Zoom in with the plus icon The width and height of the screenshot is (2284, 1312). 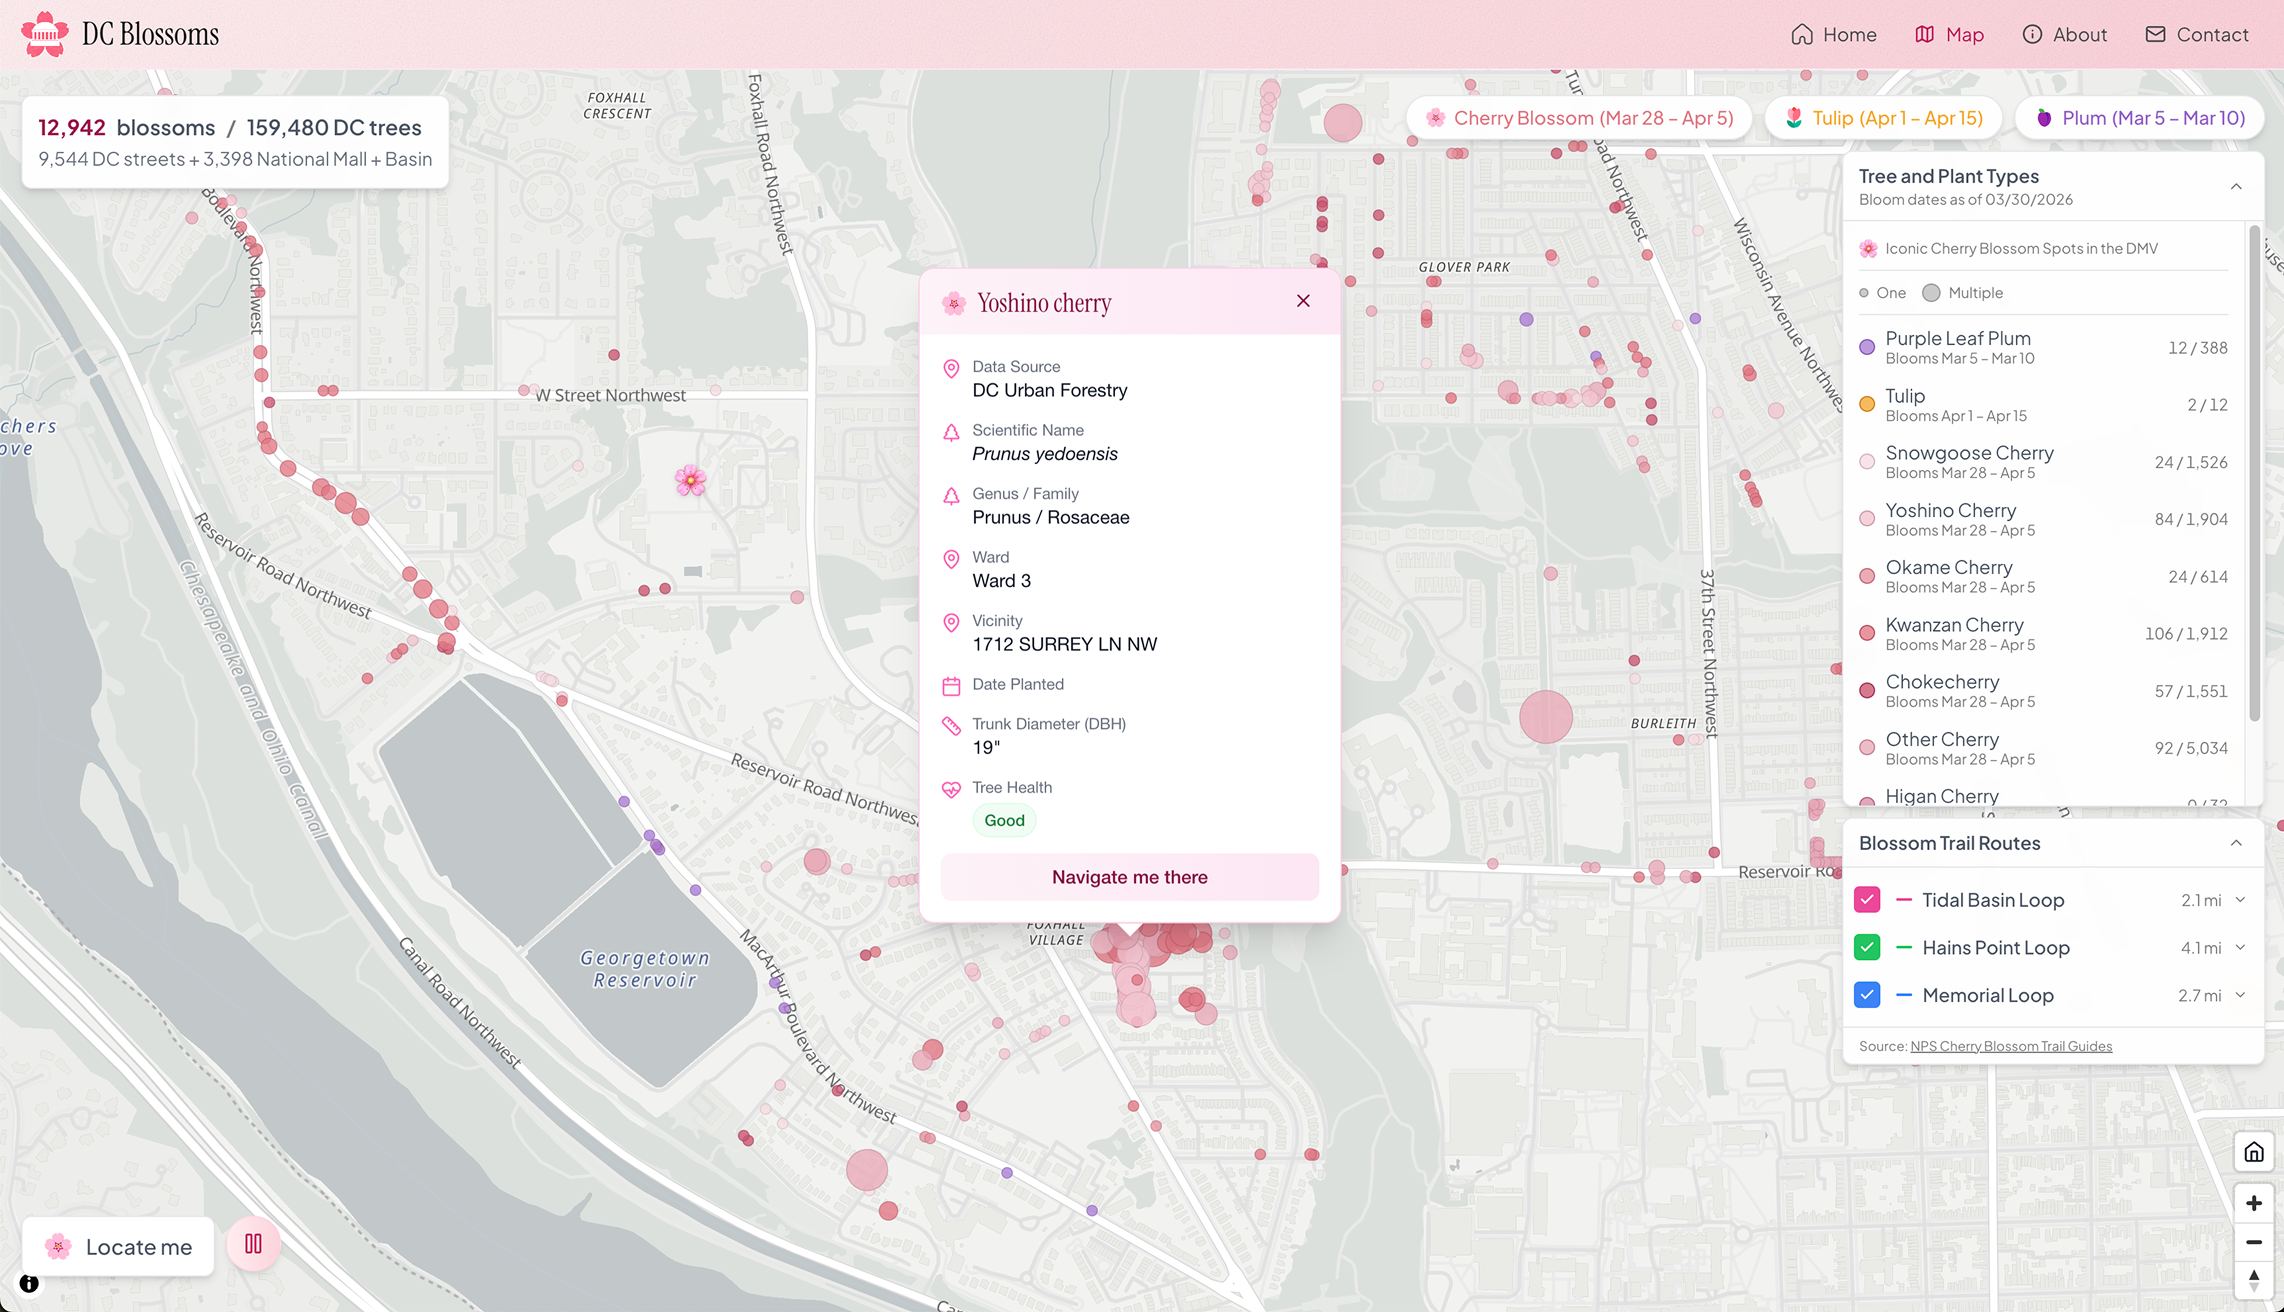pos(2254,1204)
